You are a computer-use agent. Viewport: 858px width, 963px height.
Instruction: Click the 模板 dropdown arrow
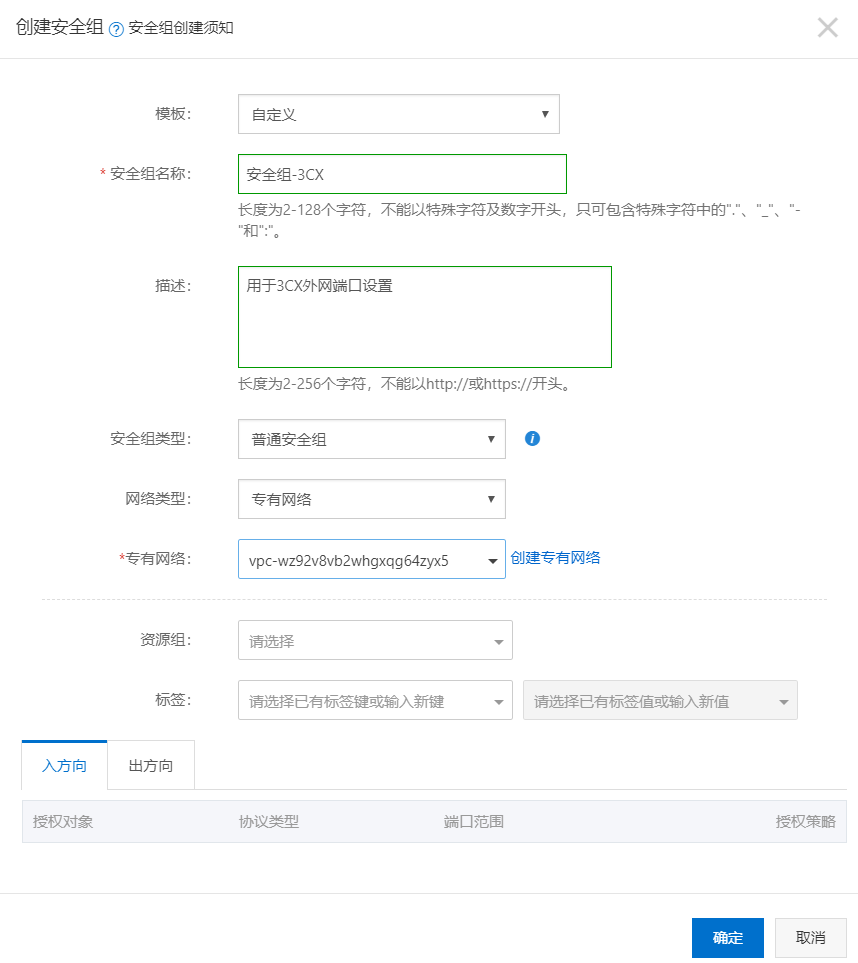pyautogui.click(x=545, y=114)
